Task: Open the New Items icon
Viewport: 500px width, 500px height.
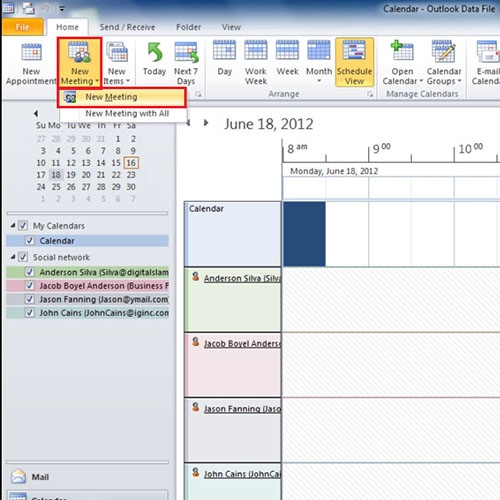Action: [x=117, y=52]
